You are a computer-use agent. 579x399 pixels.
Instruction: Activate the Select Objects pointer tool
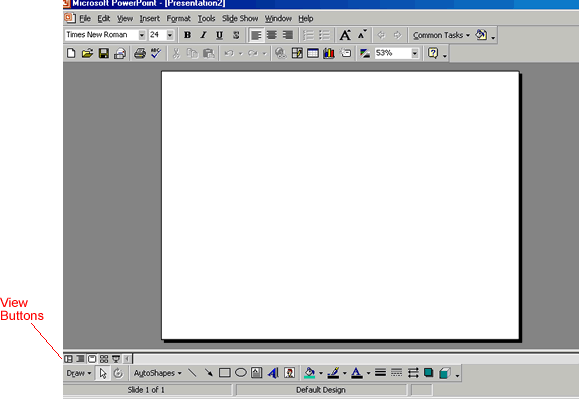point(103,373)
